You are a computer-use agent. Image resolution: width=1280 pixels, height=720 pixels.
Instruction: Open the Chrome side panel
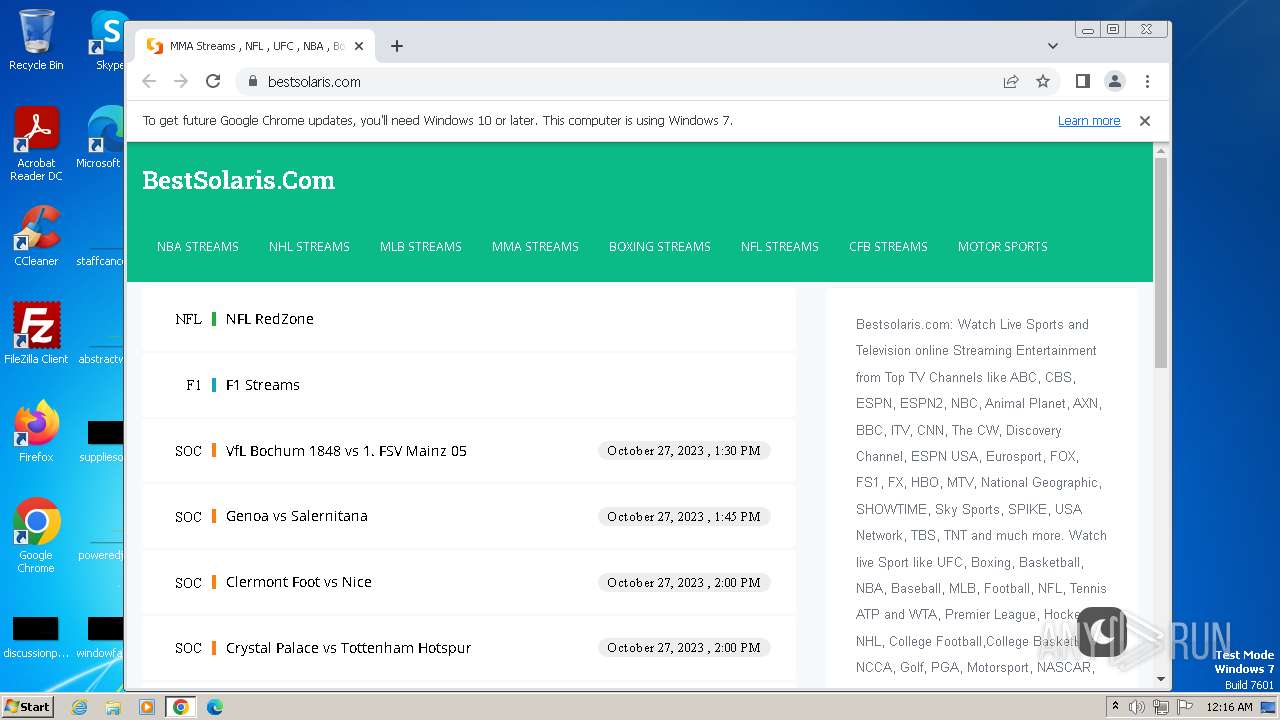click(x=1082, y=81)
